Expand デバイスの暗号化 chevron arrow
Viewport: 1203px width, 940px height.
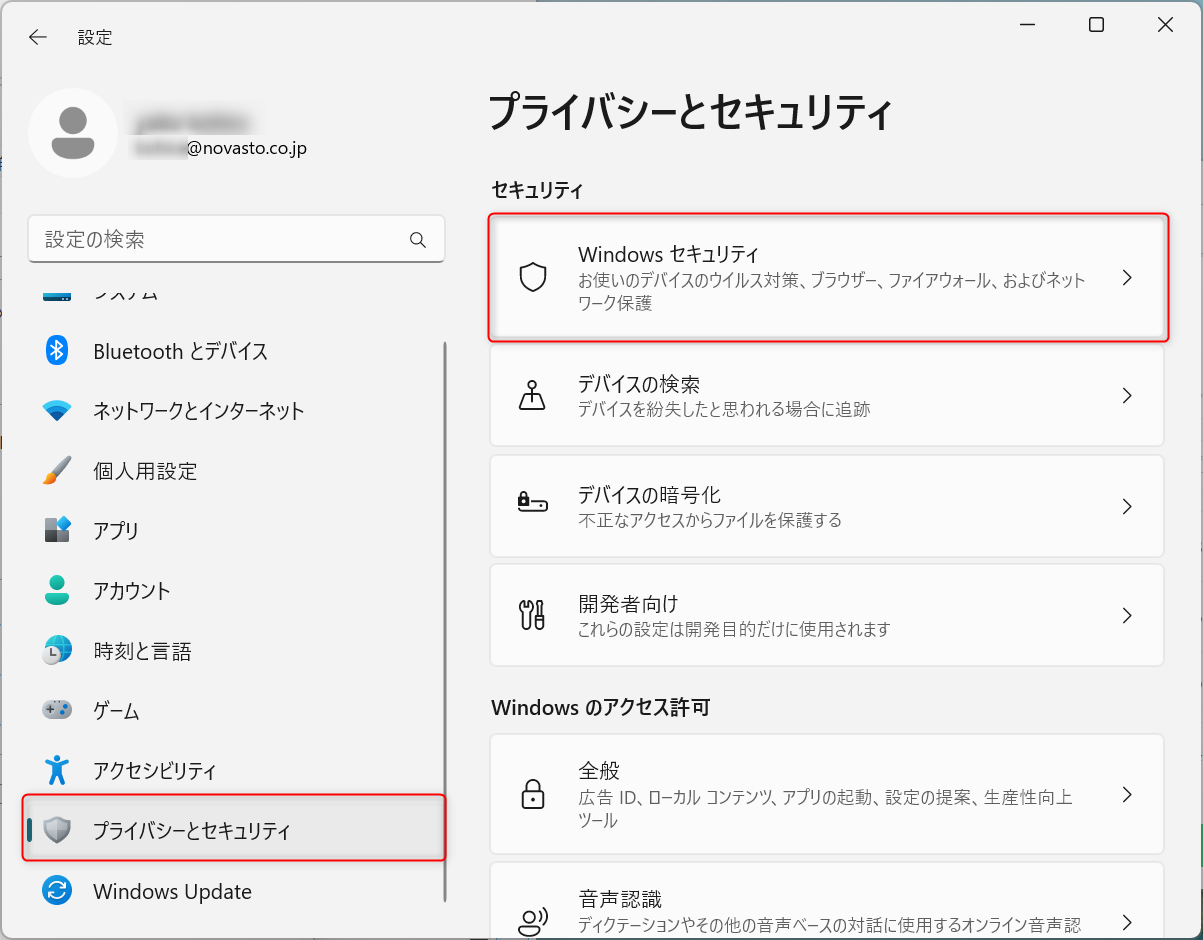click(1127, 506)
